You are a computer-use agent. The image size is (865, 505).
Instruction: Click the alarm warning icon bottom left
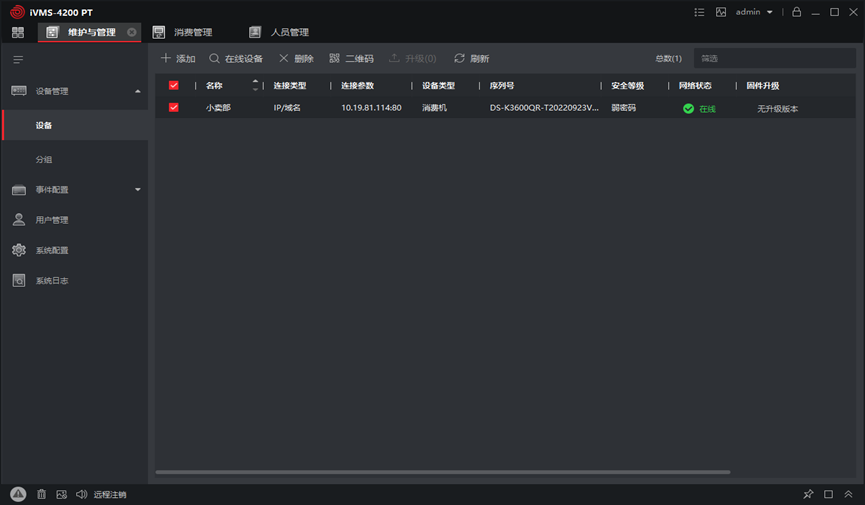point(18,494)
